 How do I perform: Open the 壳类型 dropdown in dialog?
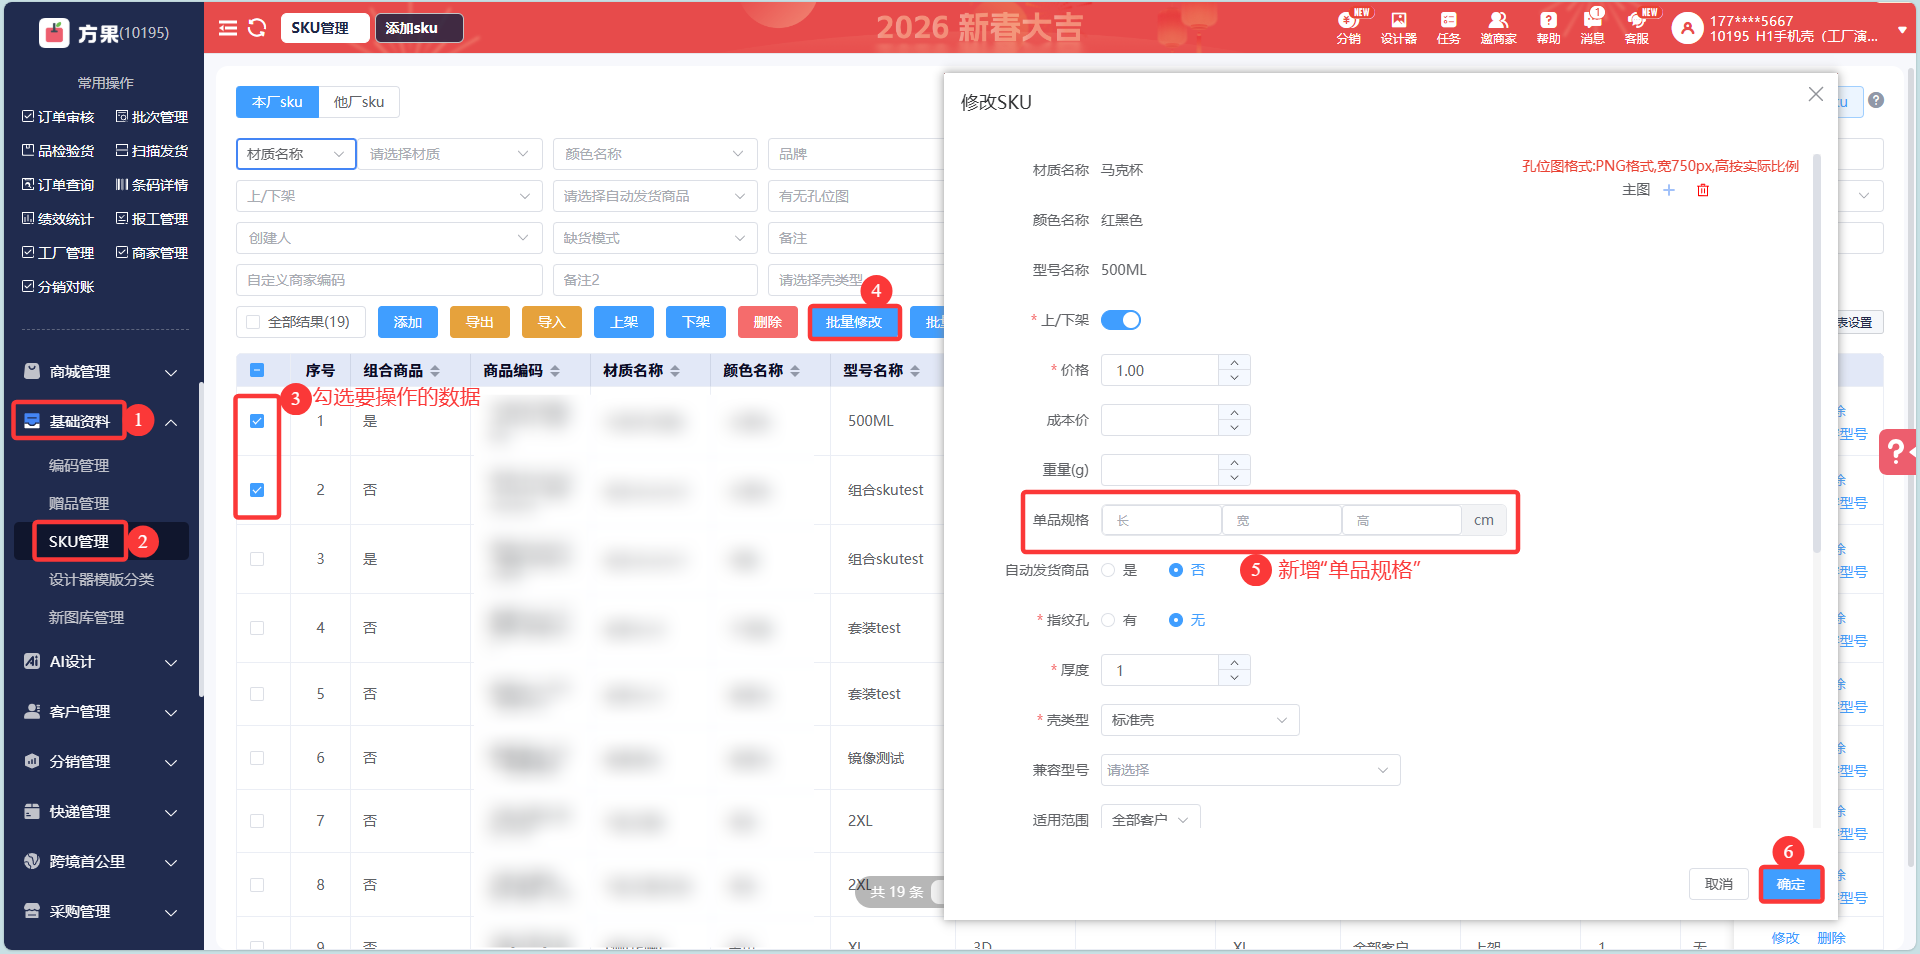pos(1200,720)
